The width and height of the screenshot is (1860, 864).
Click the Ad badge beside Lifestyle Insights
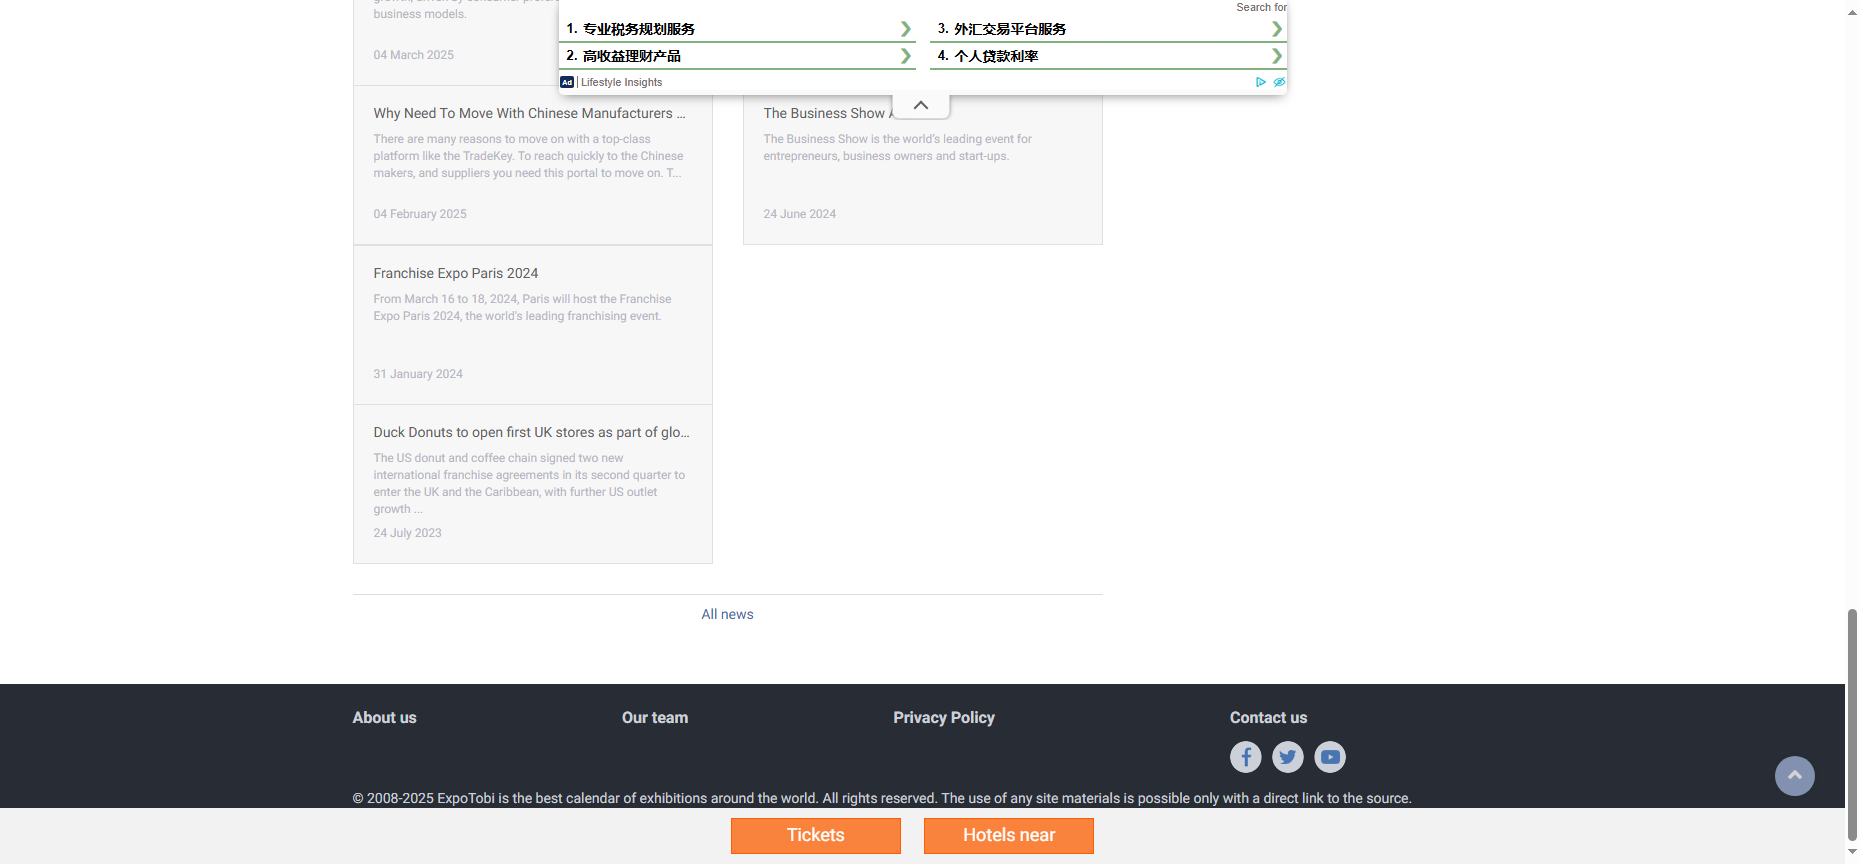(567, 82)
